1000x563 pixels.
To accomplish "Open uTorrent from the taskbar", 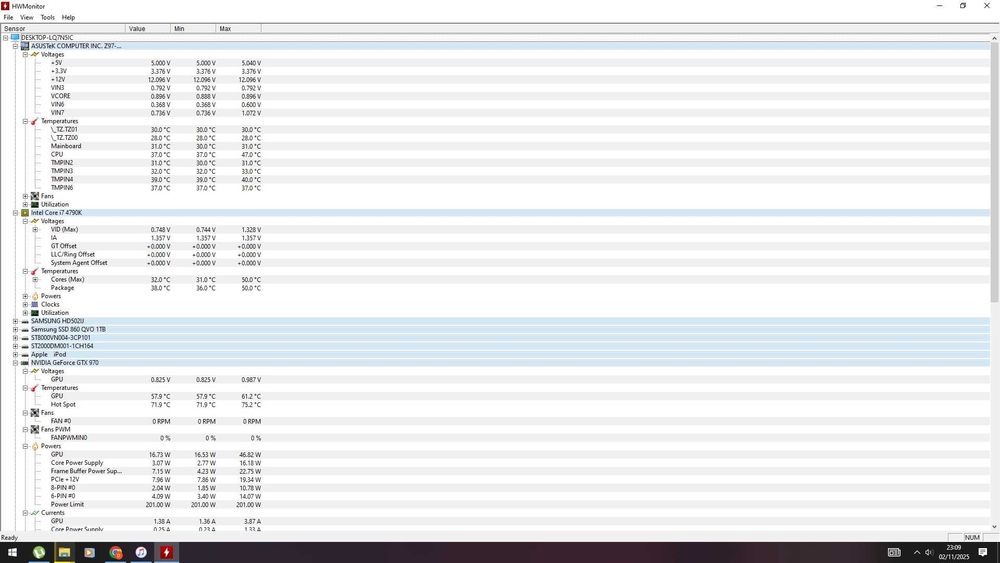I will pos(39,552).
